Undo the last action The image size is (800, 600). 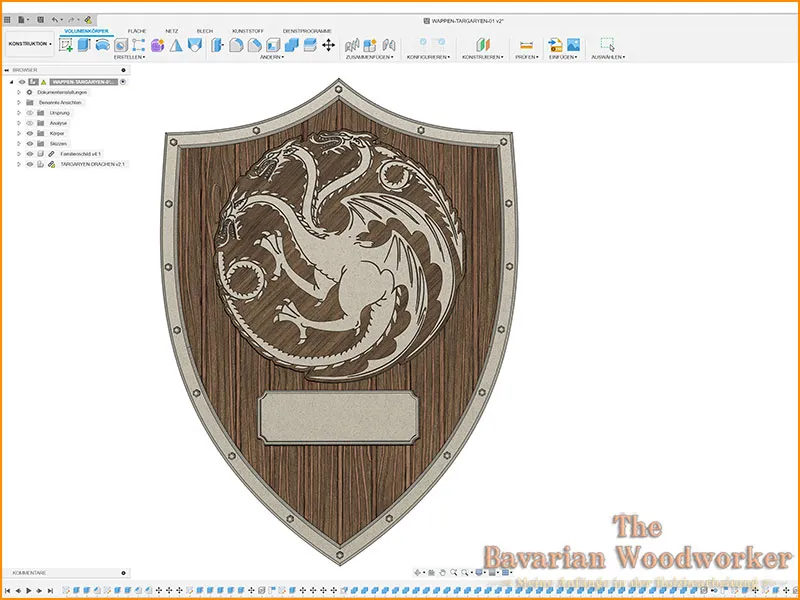tap(55, 20)
